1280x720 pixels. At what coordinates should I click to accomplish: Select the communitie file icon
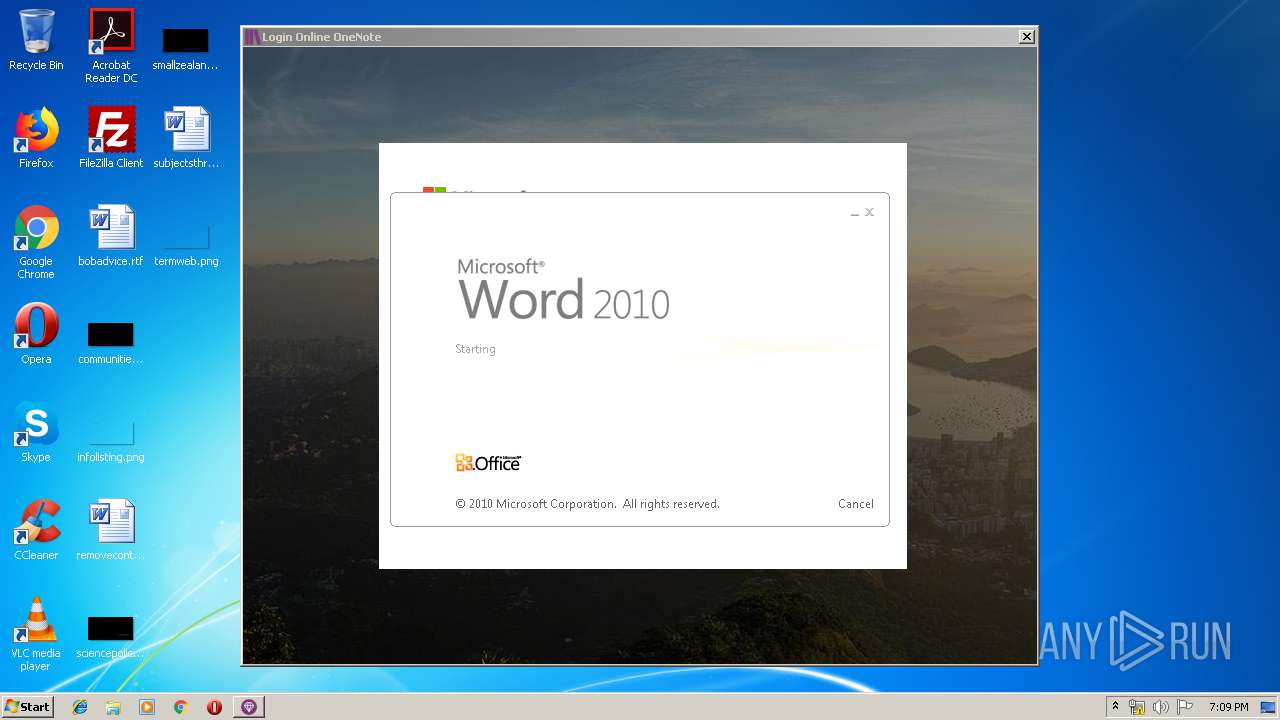coord(111,342)
